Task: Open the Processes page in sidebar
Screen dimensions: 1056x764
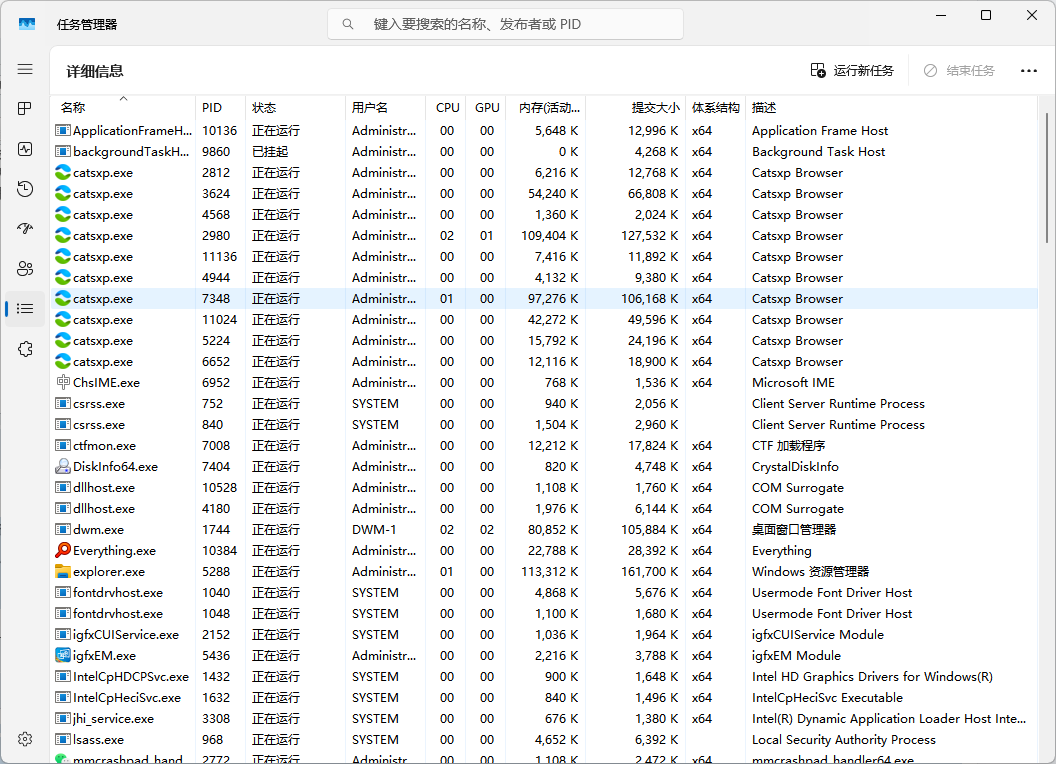Action: pos(25,109)
